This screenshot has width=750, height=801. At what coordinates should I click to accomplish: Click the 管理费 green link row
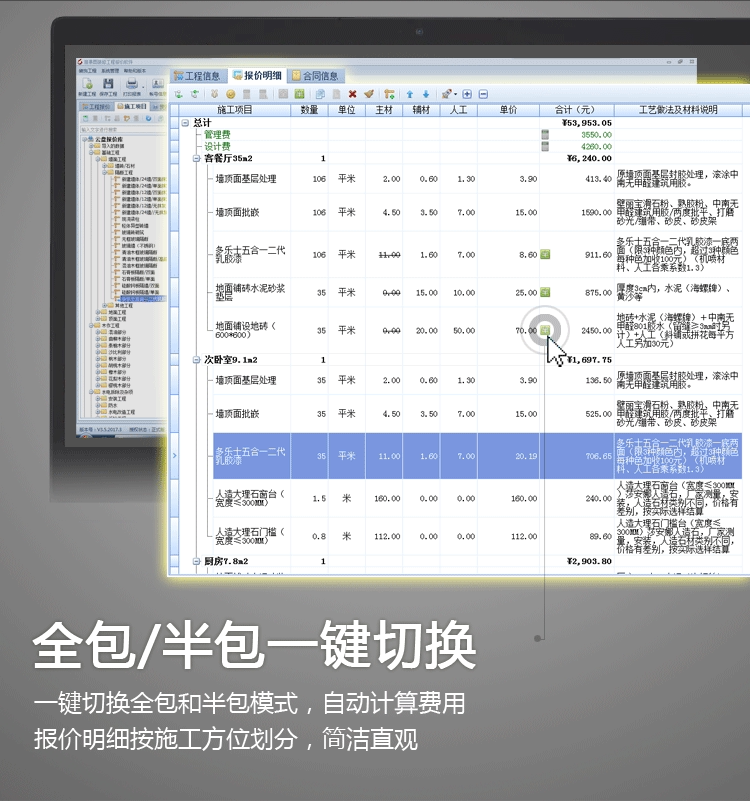coord(217,134)
